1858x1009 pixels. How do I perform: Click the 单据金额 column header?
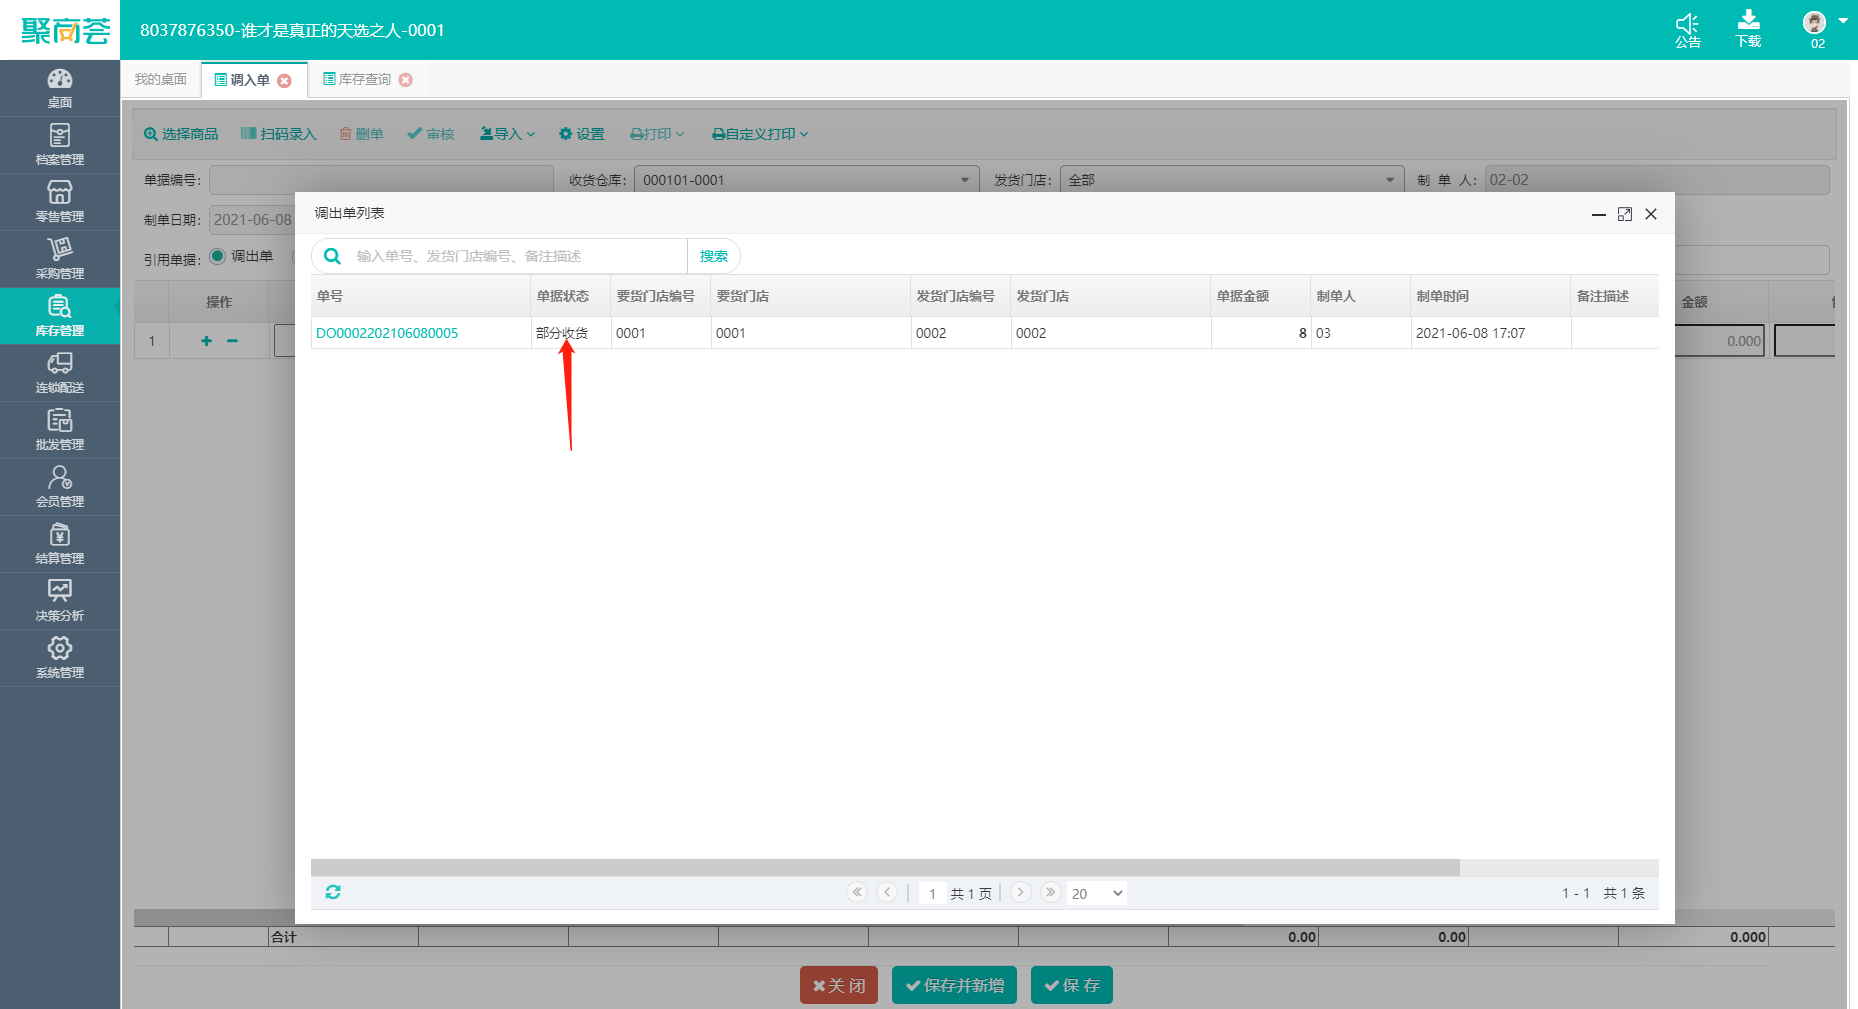coord(1261,296)
